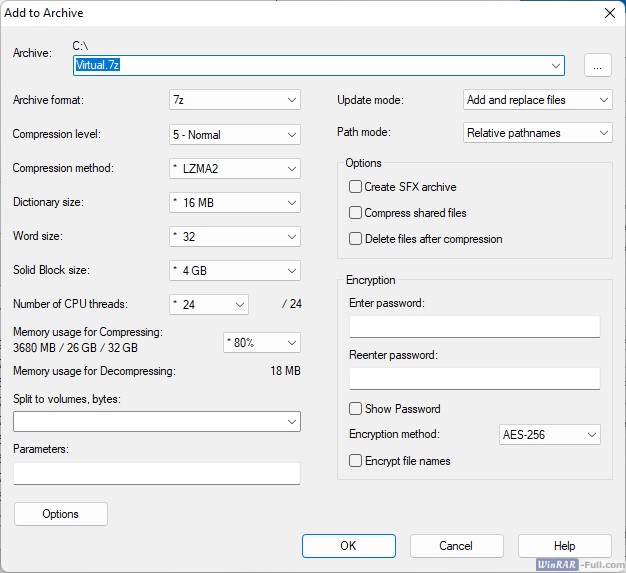Open the Update mode dropdown
Viewport: 626px width, 573px height.
[538, 100]
